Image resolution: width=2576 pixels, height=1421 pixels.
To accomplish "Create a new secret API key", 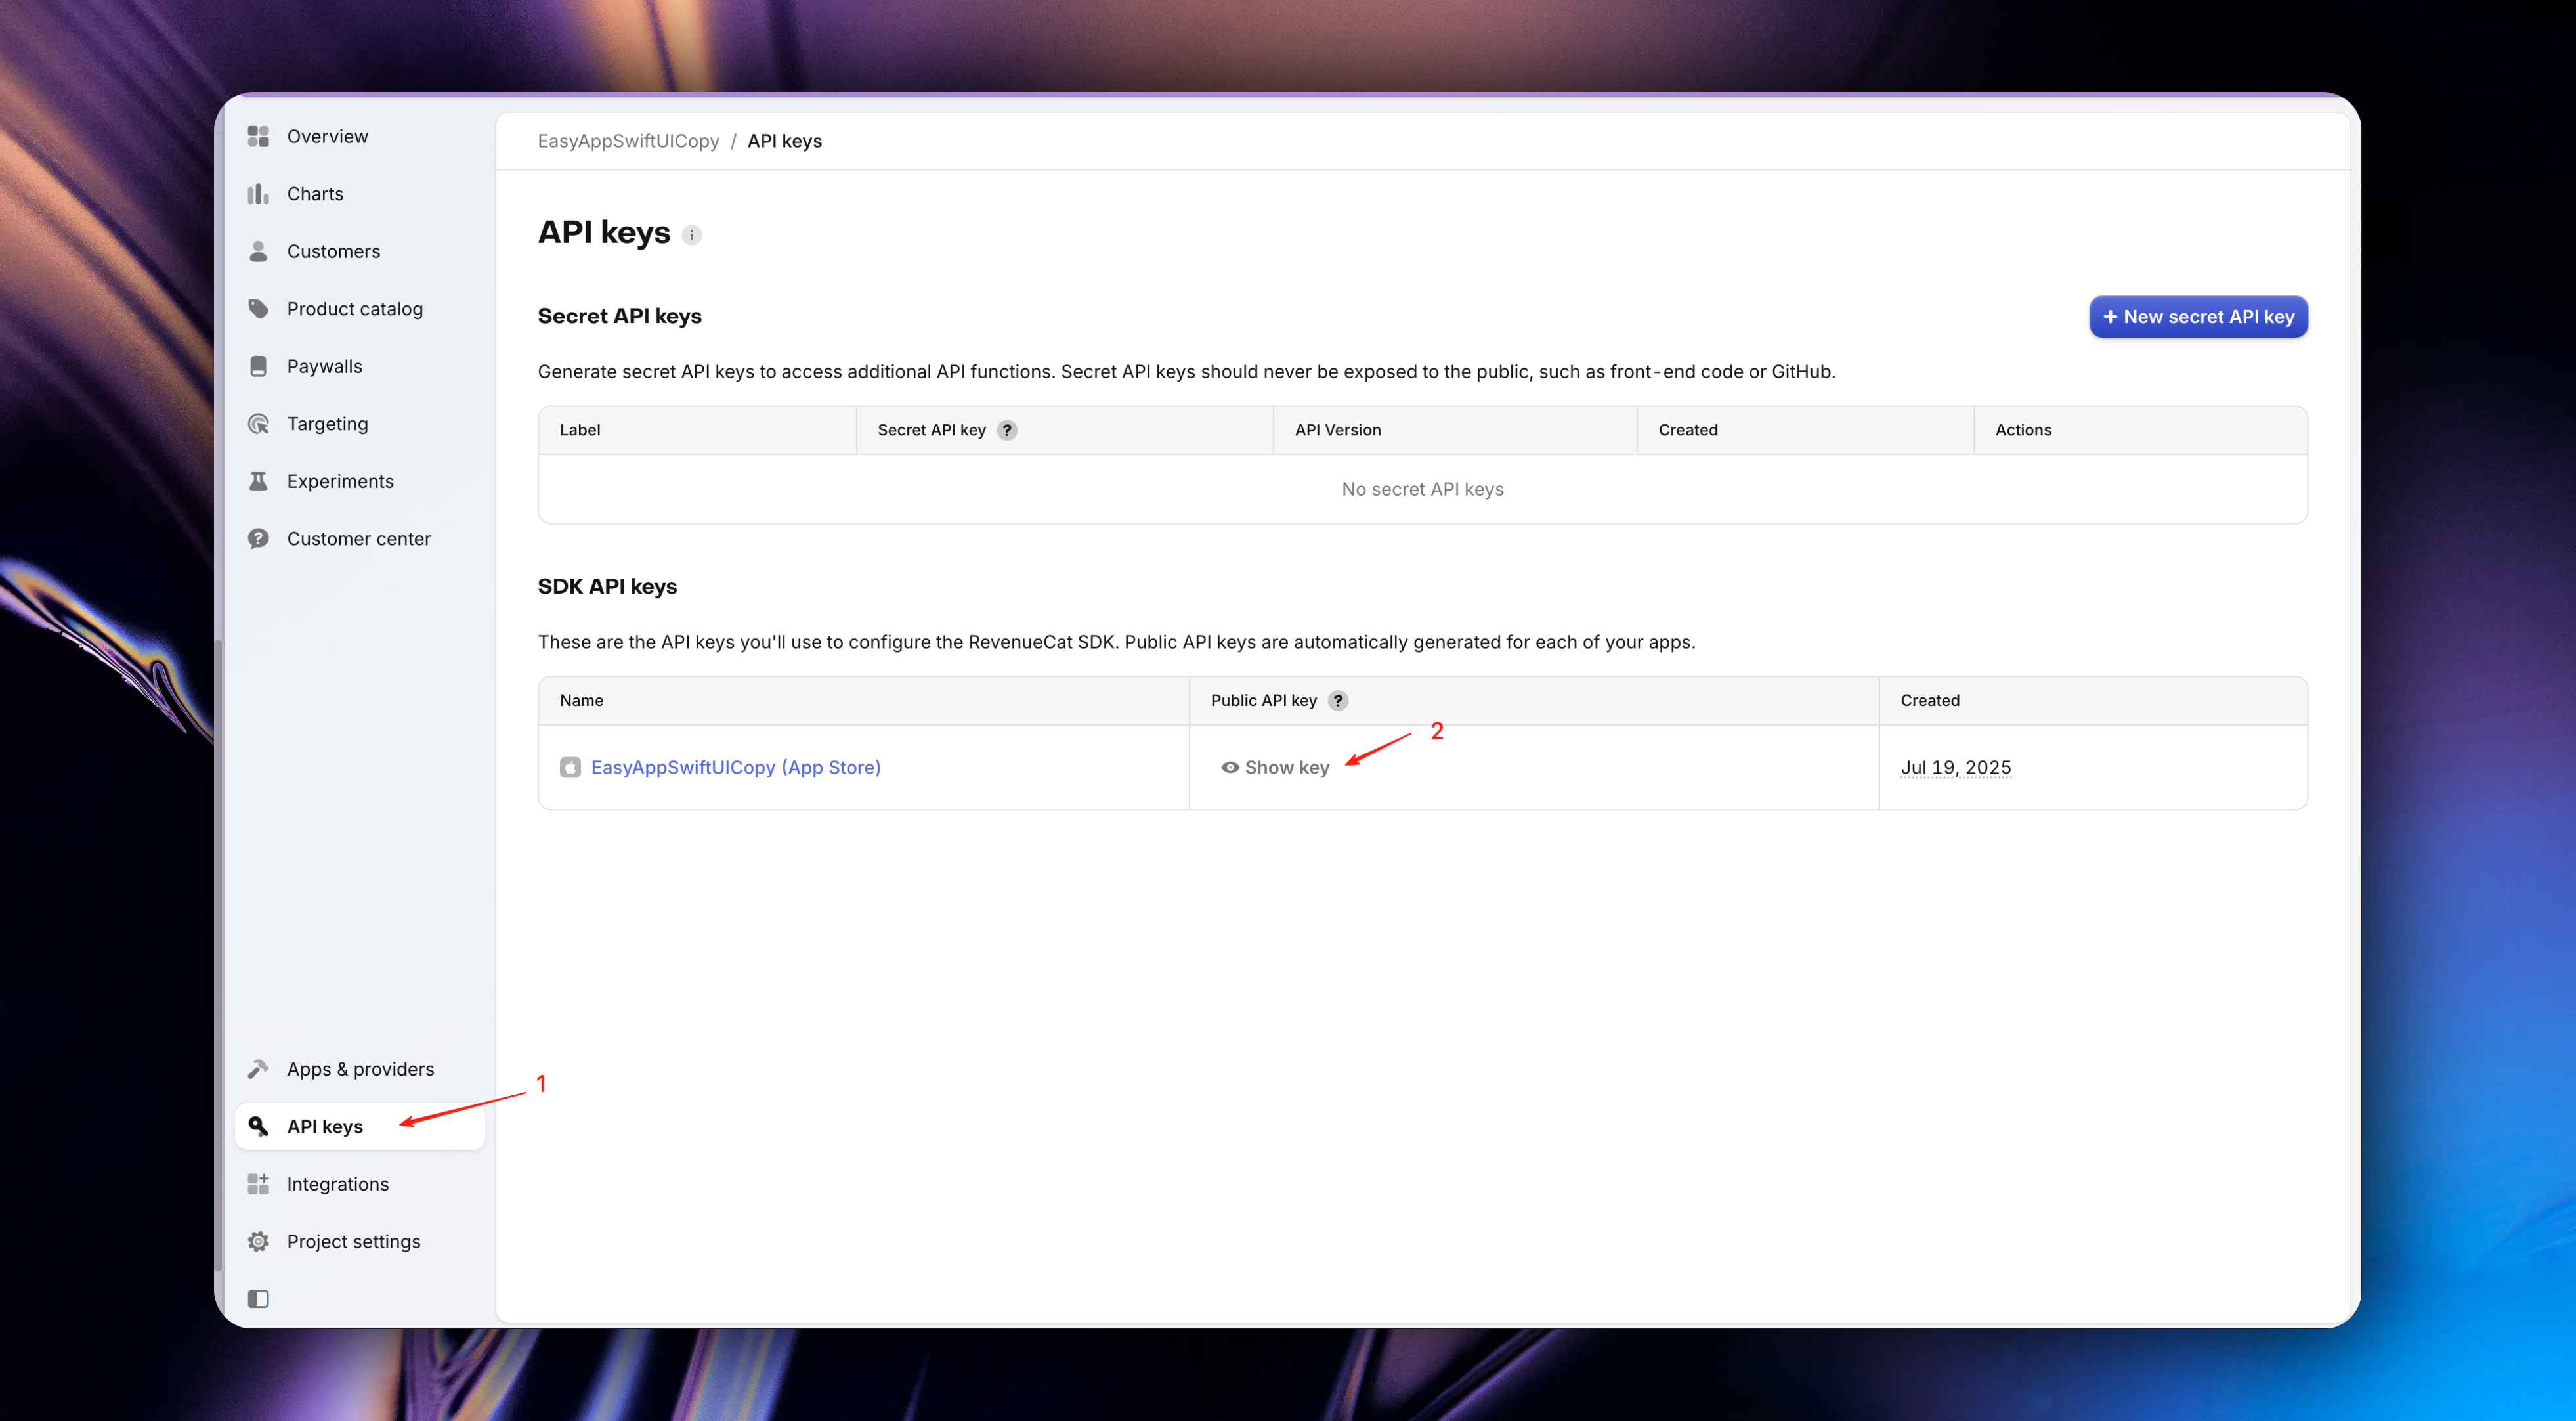I will (2198, 317).
